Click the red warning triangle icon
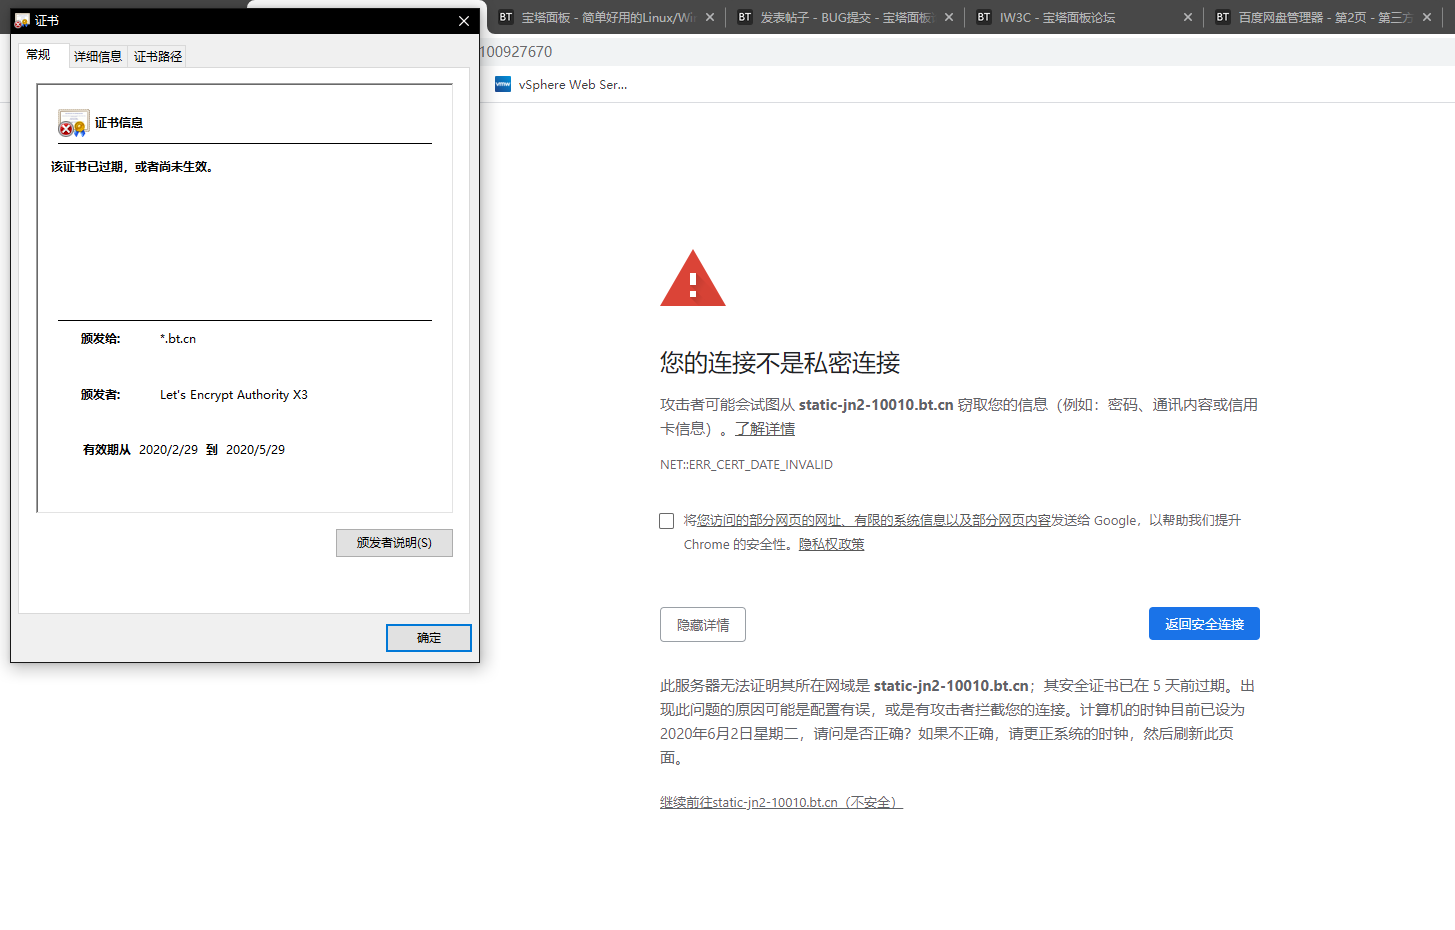This screenshot has height=930, width=1455. tap(693, 278)
